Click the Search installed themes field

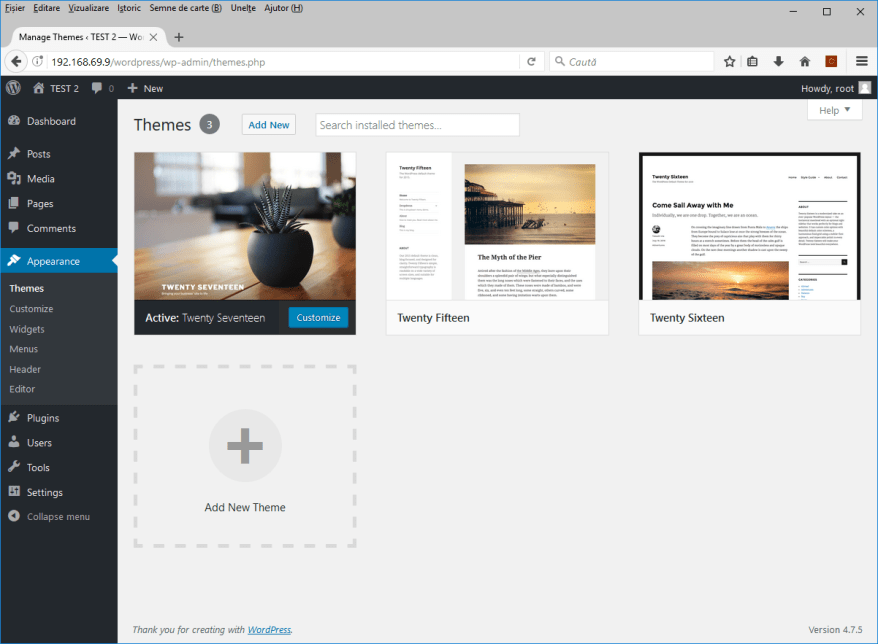coord(417,125)
